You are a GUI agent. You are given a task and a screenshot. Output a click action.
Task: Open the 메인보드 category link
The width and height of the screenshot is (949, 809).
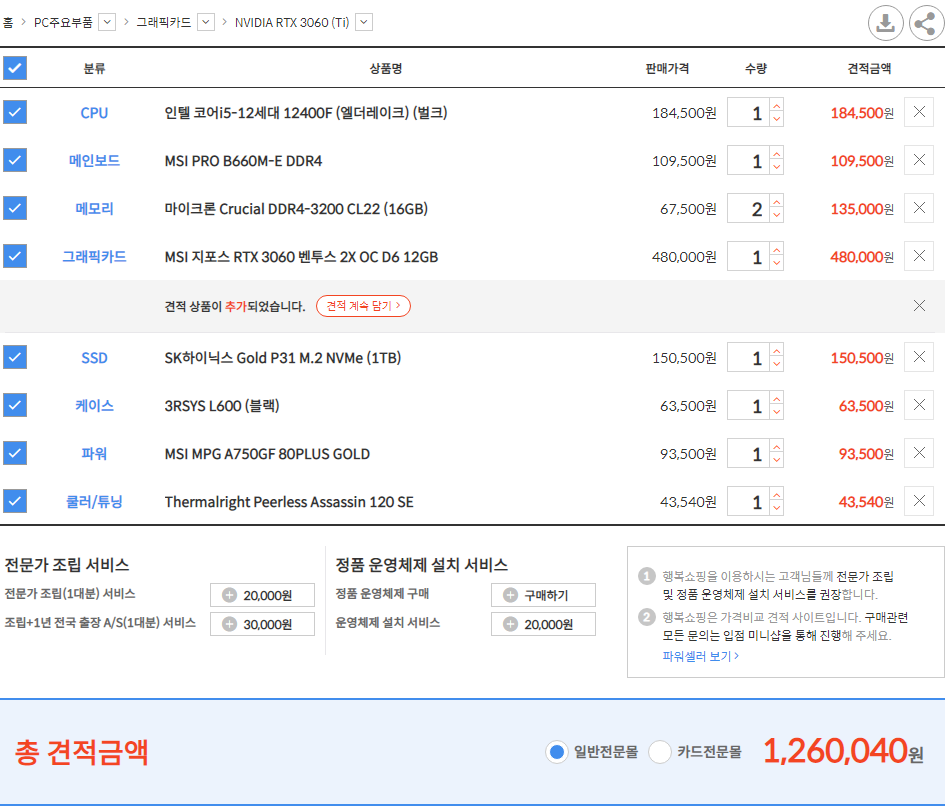pos(94,161)
